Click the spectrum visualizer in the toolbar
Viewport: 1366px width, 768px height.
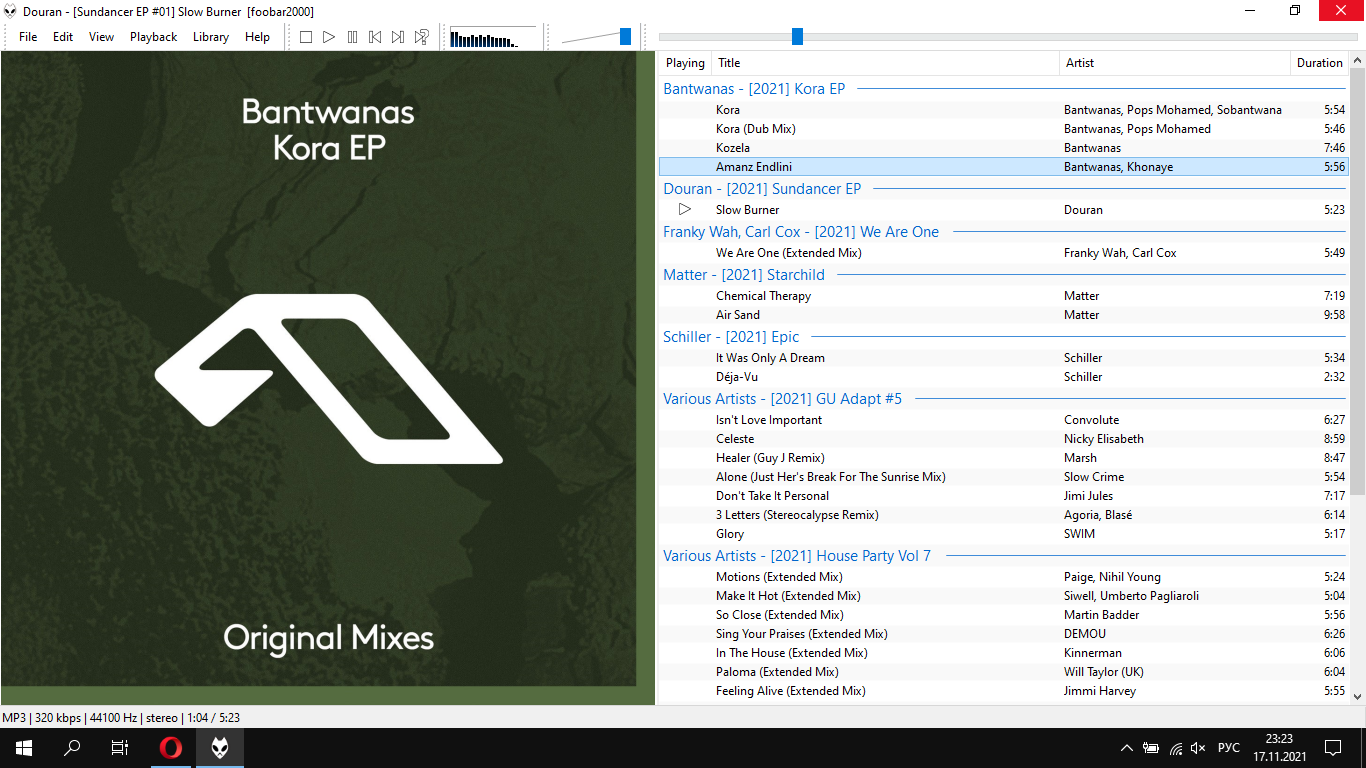coord(493,38)
